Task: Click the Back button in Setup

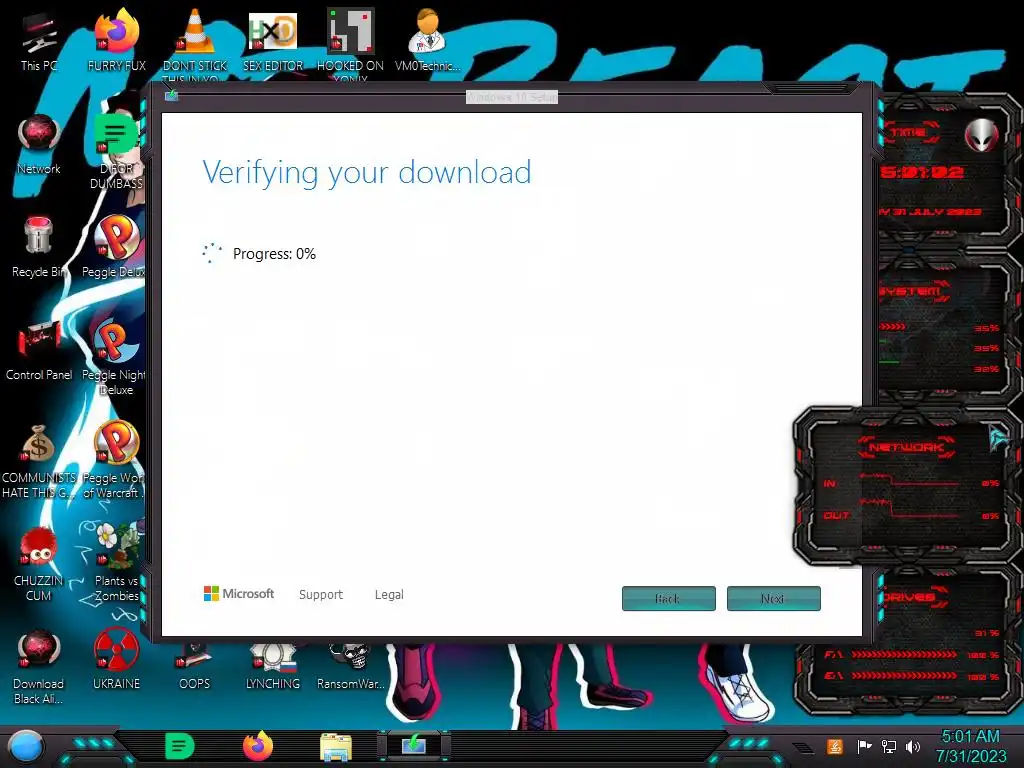Action: tap(669, 598)
